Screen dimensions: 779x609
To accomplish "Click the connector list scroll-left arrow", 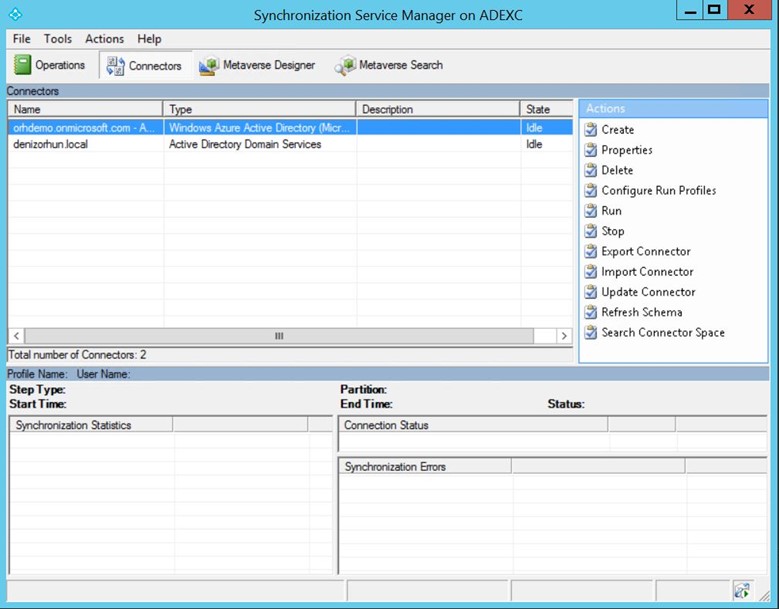I will pyautogui.click(x=16, y=336).
